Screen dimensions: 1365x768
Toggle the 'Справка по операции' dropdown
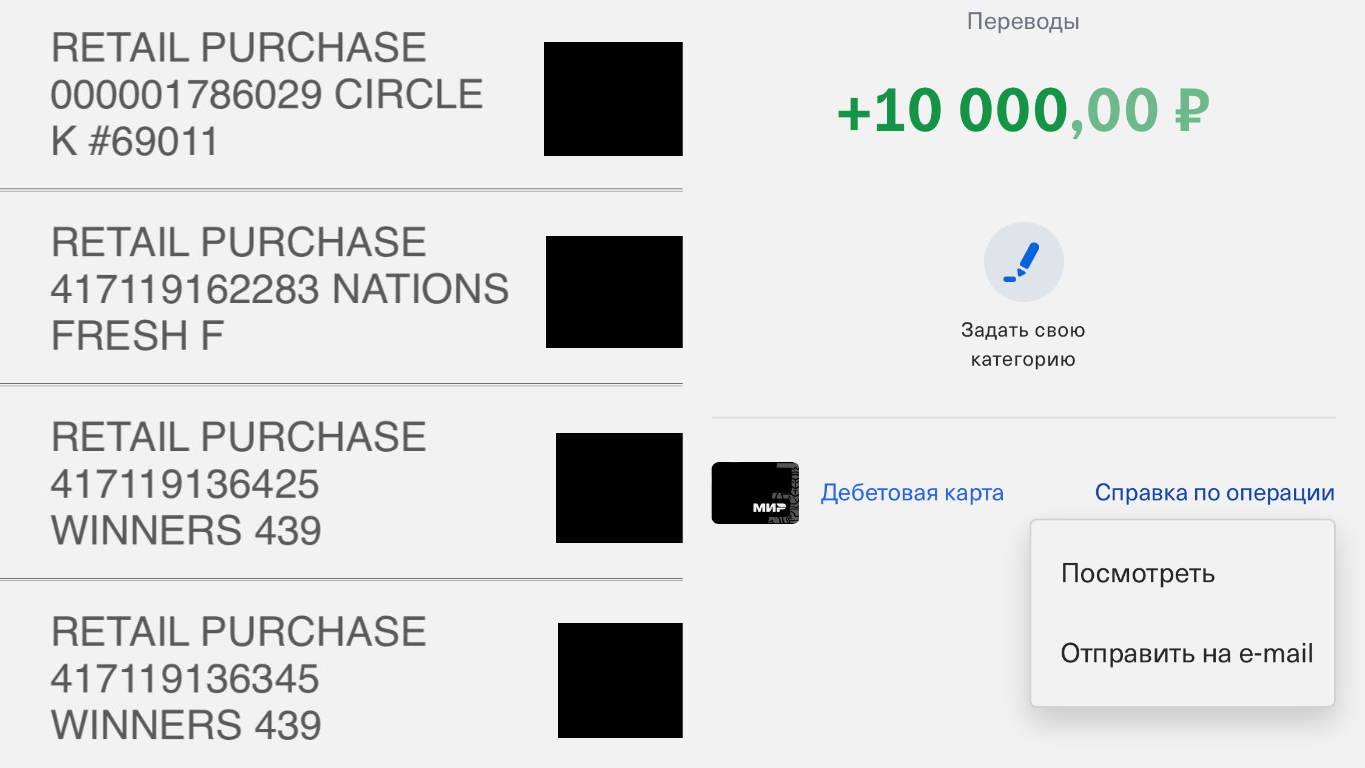pos(1214,493)
